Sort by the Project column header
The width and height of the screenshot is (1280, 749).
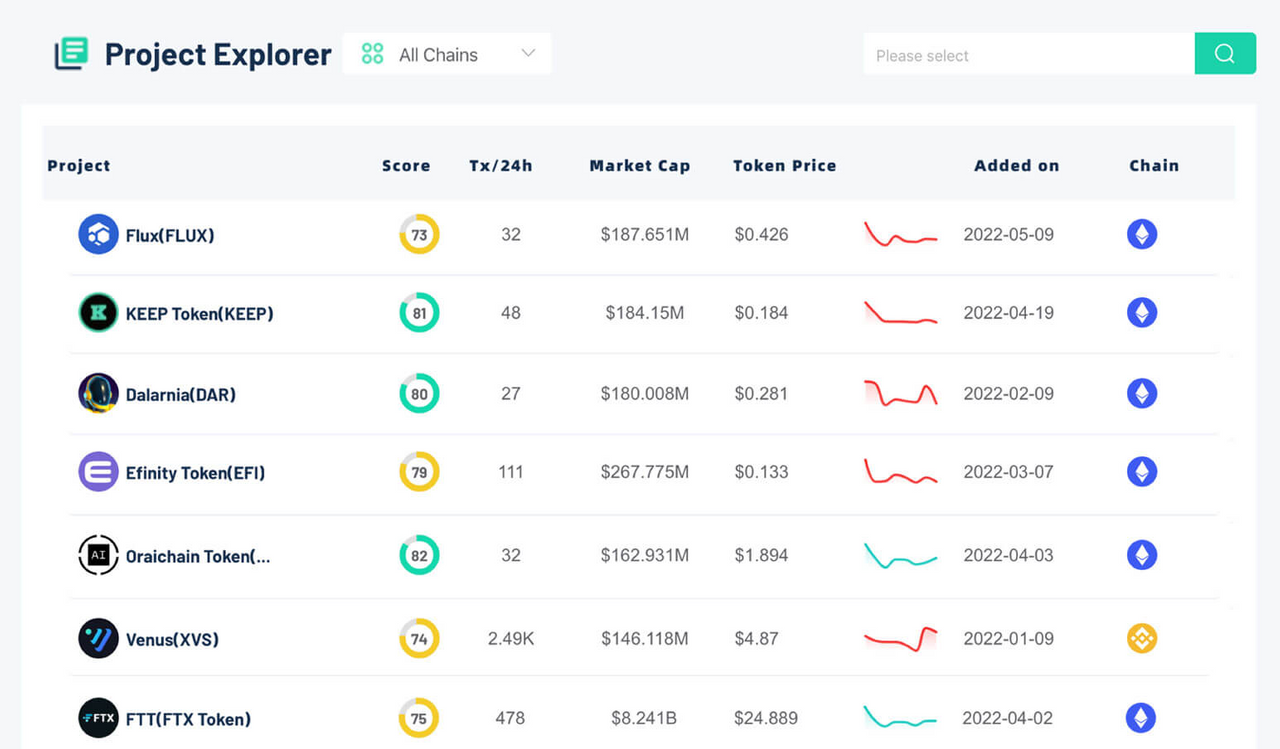tap(79, 166)
